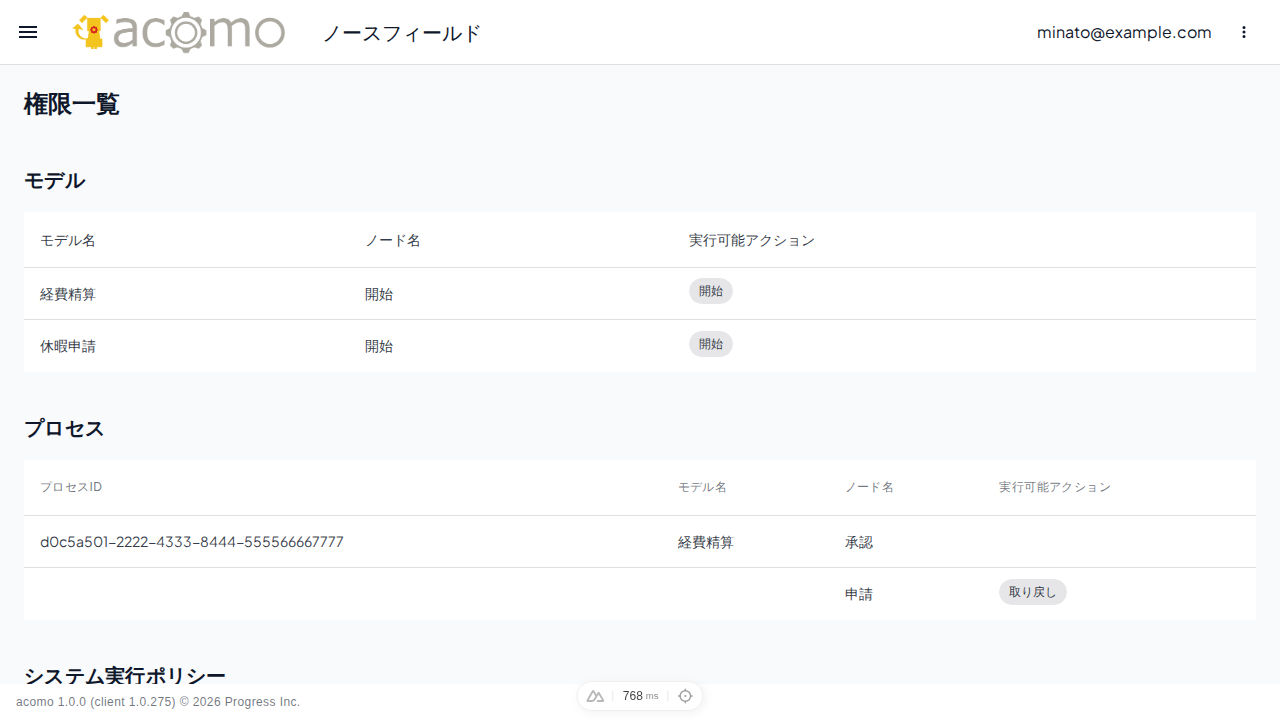Click the 開始 node name in 休暇申請 row
The image size is (1280, 720).
click(379, 346)
